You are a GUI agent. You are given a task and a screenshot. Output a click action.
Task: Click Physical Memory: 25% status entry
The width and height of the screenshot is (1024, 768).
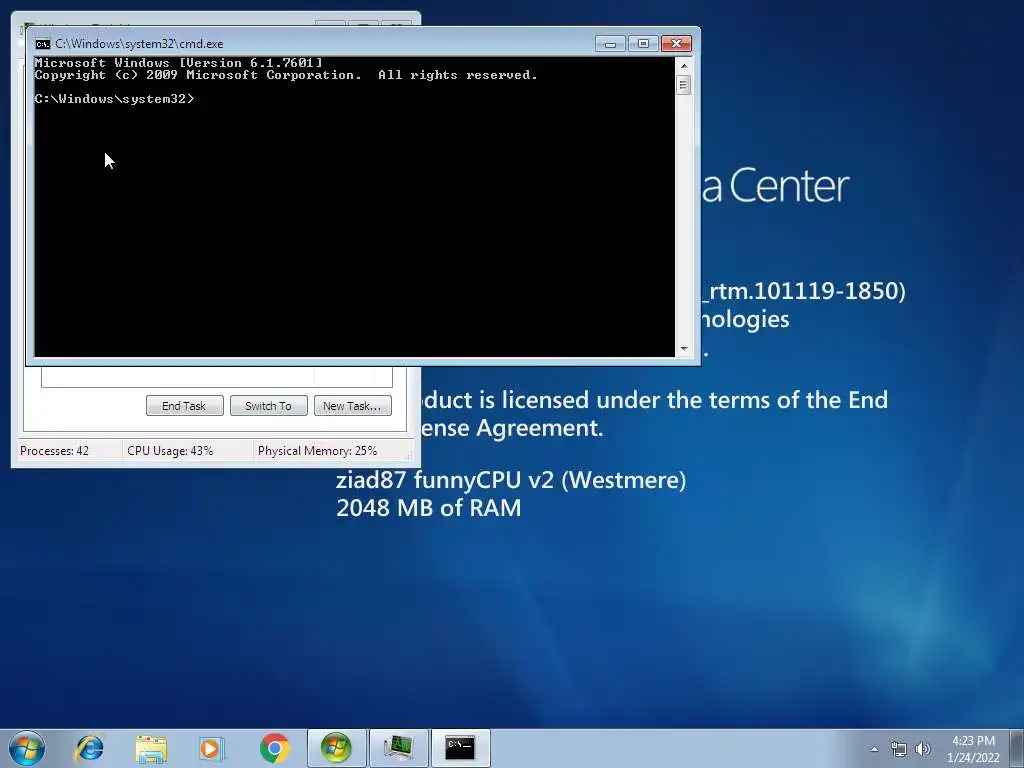click(x=317, y=451)
